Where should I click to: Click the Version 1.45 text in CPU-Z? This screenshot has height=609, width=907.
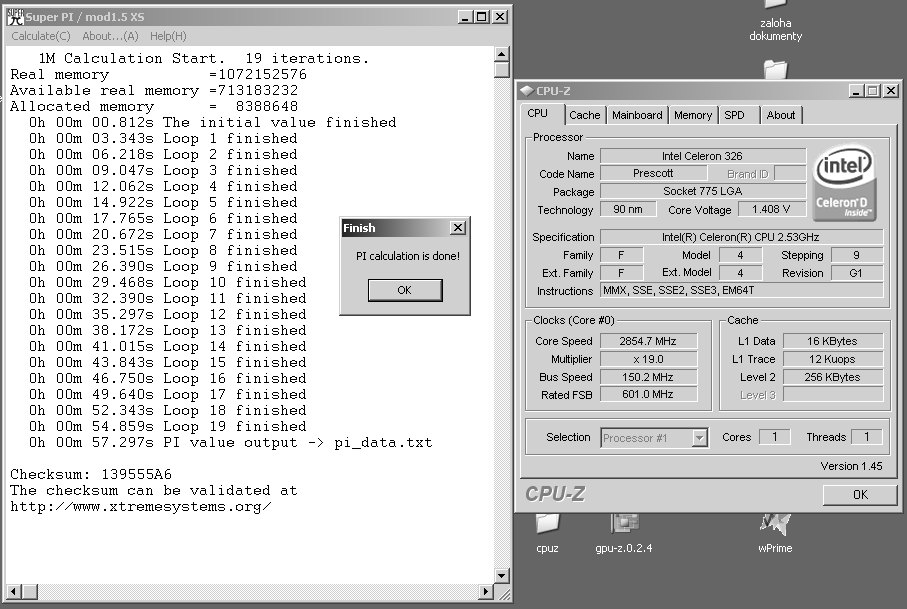[851, 466]
